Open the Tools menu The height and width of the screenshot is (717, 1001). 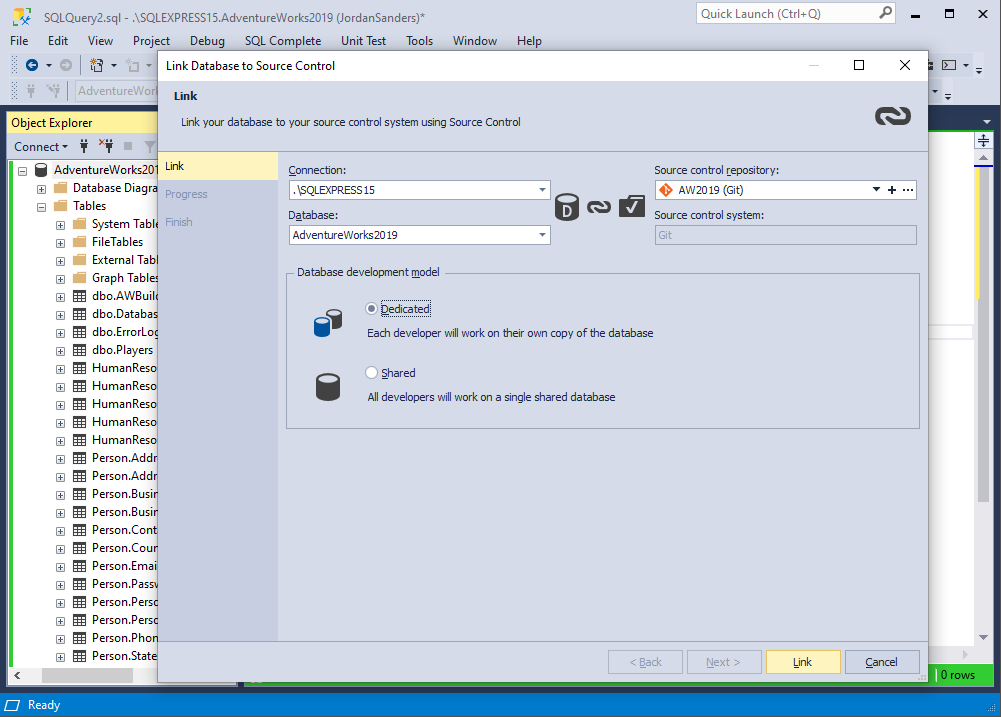click(x=419, y=41)
